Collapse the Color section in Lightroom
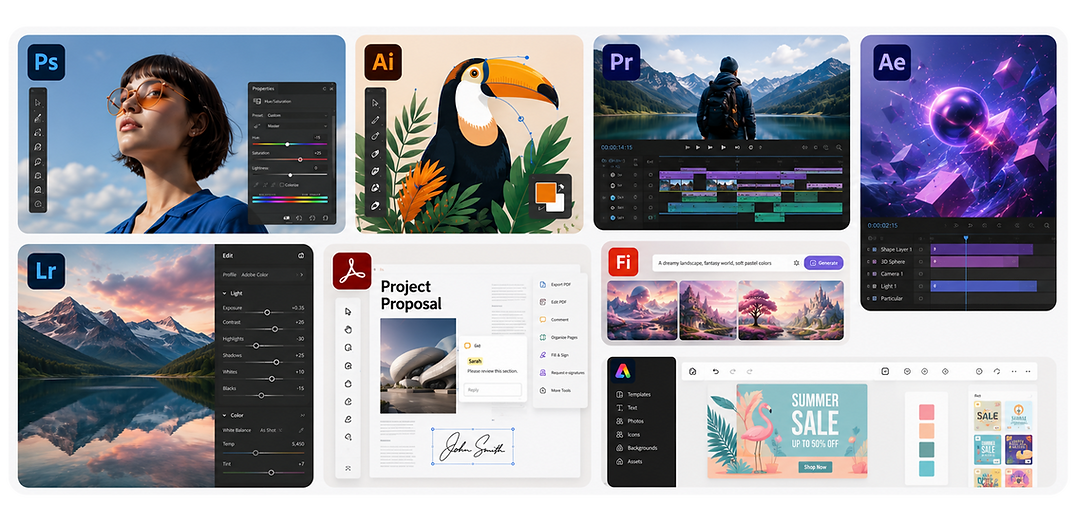This screenshot has height=508, width=1076. click(224, 415)
